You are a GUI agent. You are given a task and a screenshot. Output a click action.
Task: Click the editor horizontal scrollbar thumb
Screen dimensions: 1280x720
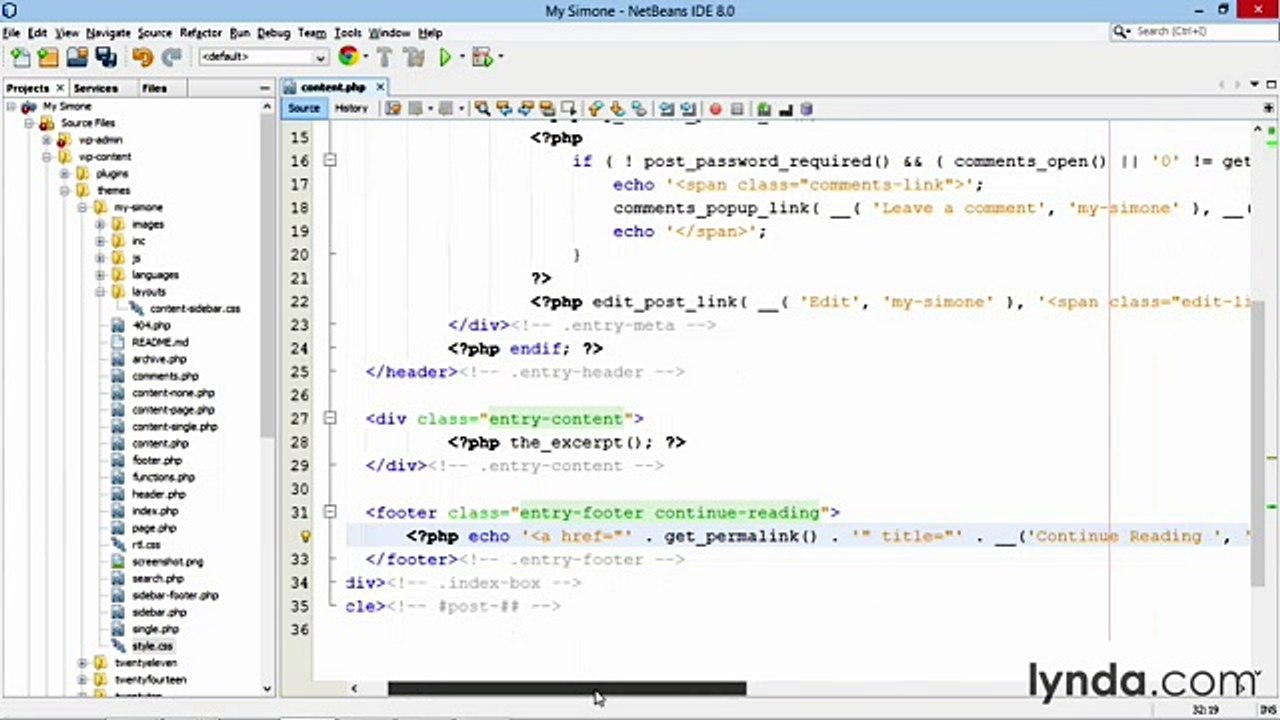tap(567, 688)
